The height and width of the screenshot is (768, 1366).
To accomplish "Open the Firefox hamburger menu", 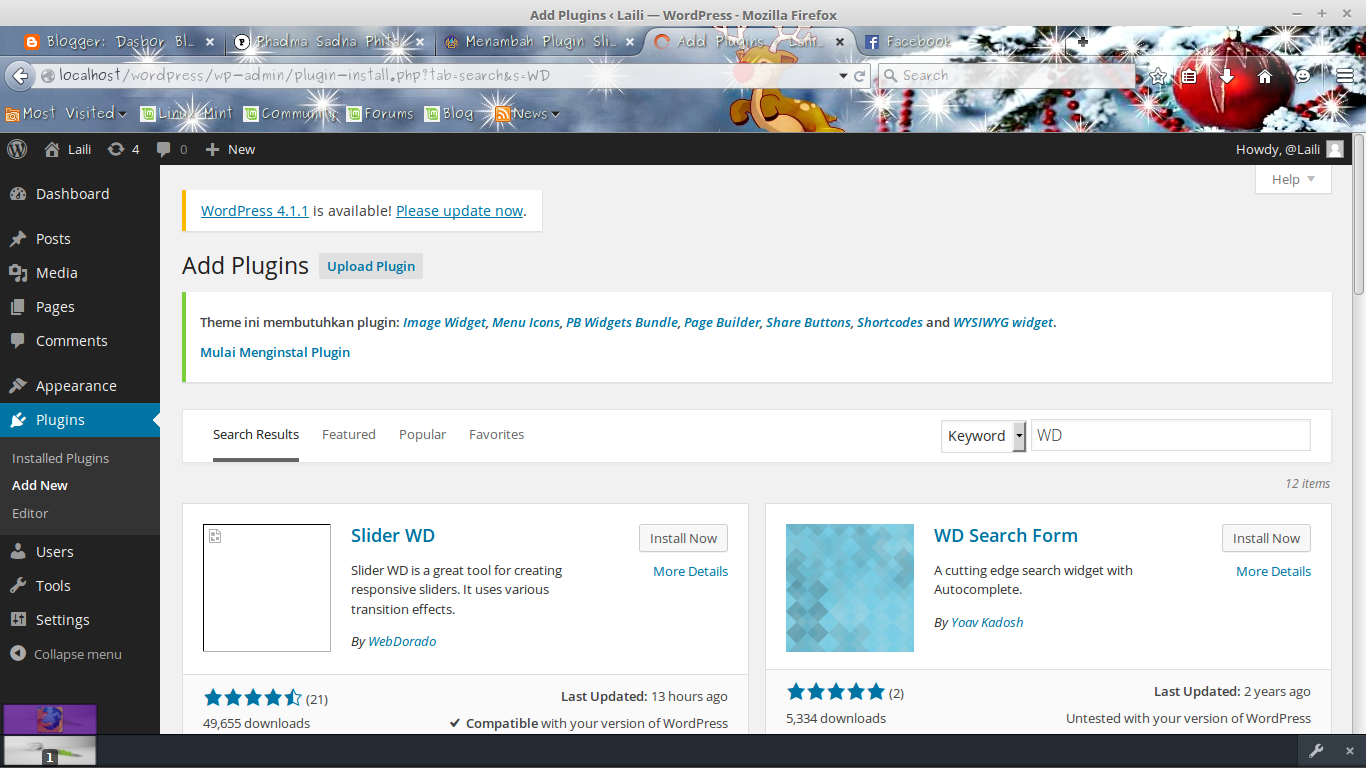I will point(1345,76).
